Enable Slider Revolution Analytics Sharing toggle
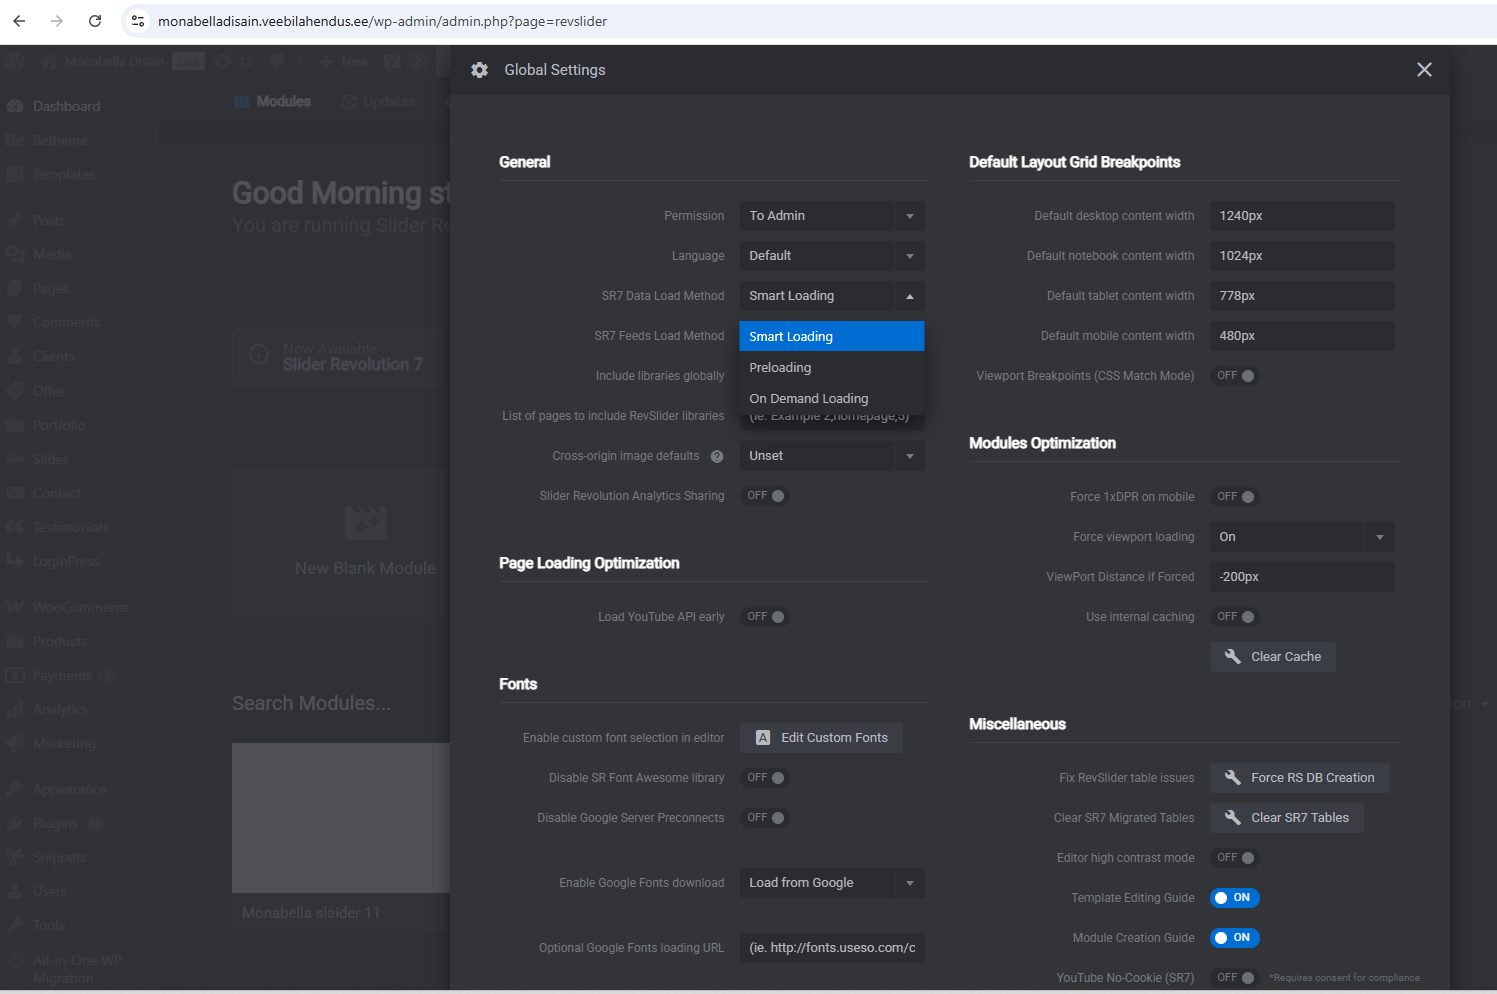 [x=766, y=496]
